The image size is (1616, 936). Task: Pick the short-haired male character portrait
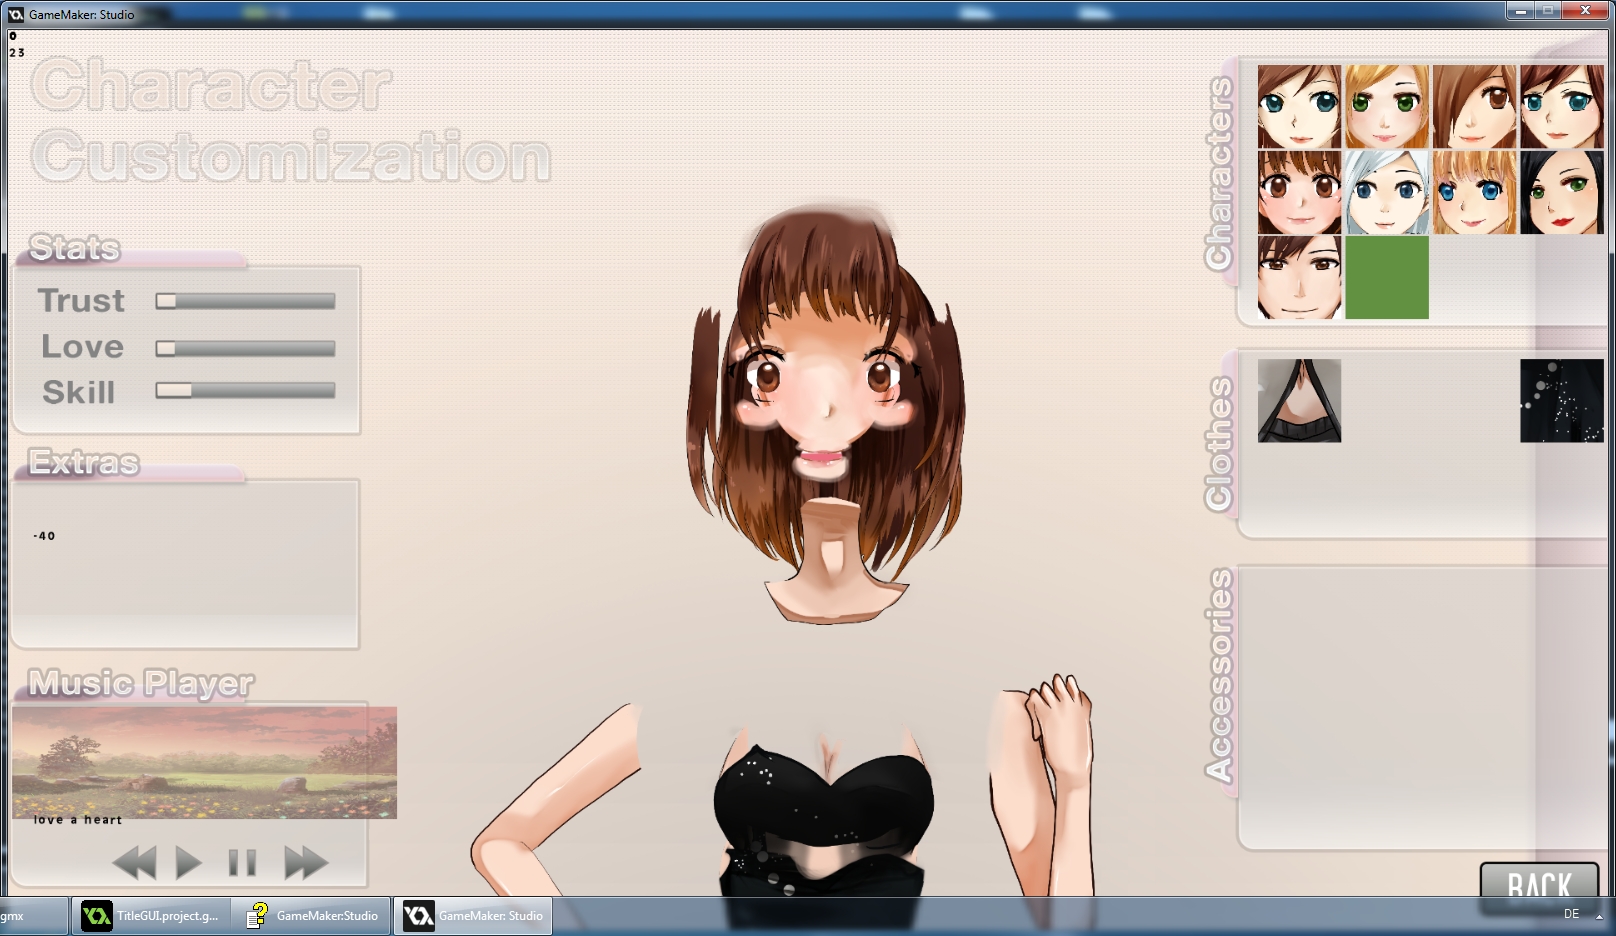(x=1299, y=278)
